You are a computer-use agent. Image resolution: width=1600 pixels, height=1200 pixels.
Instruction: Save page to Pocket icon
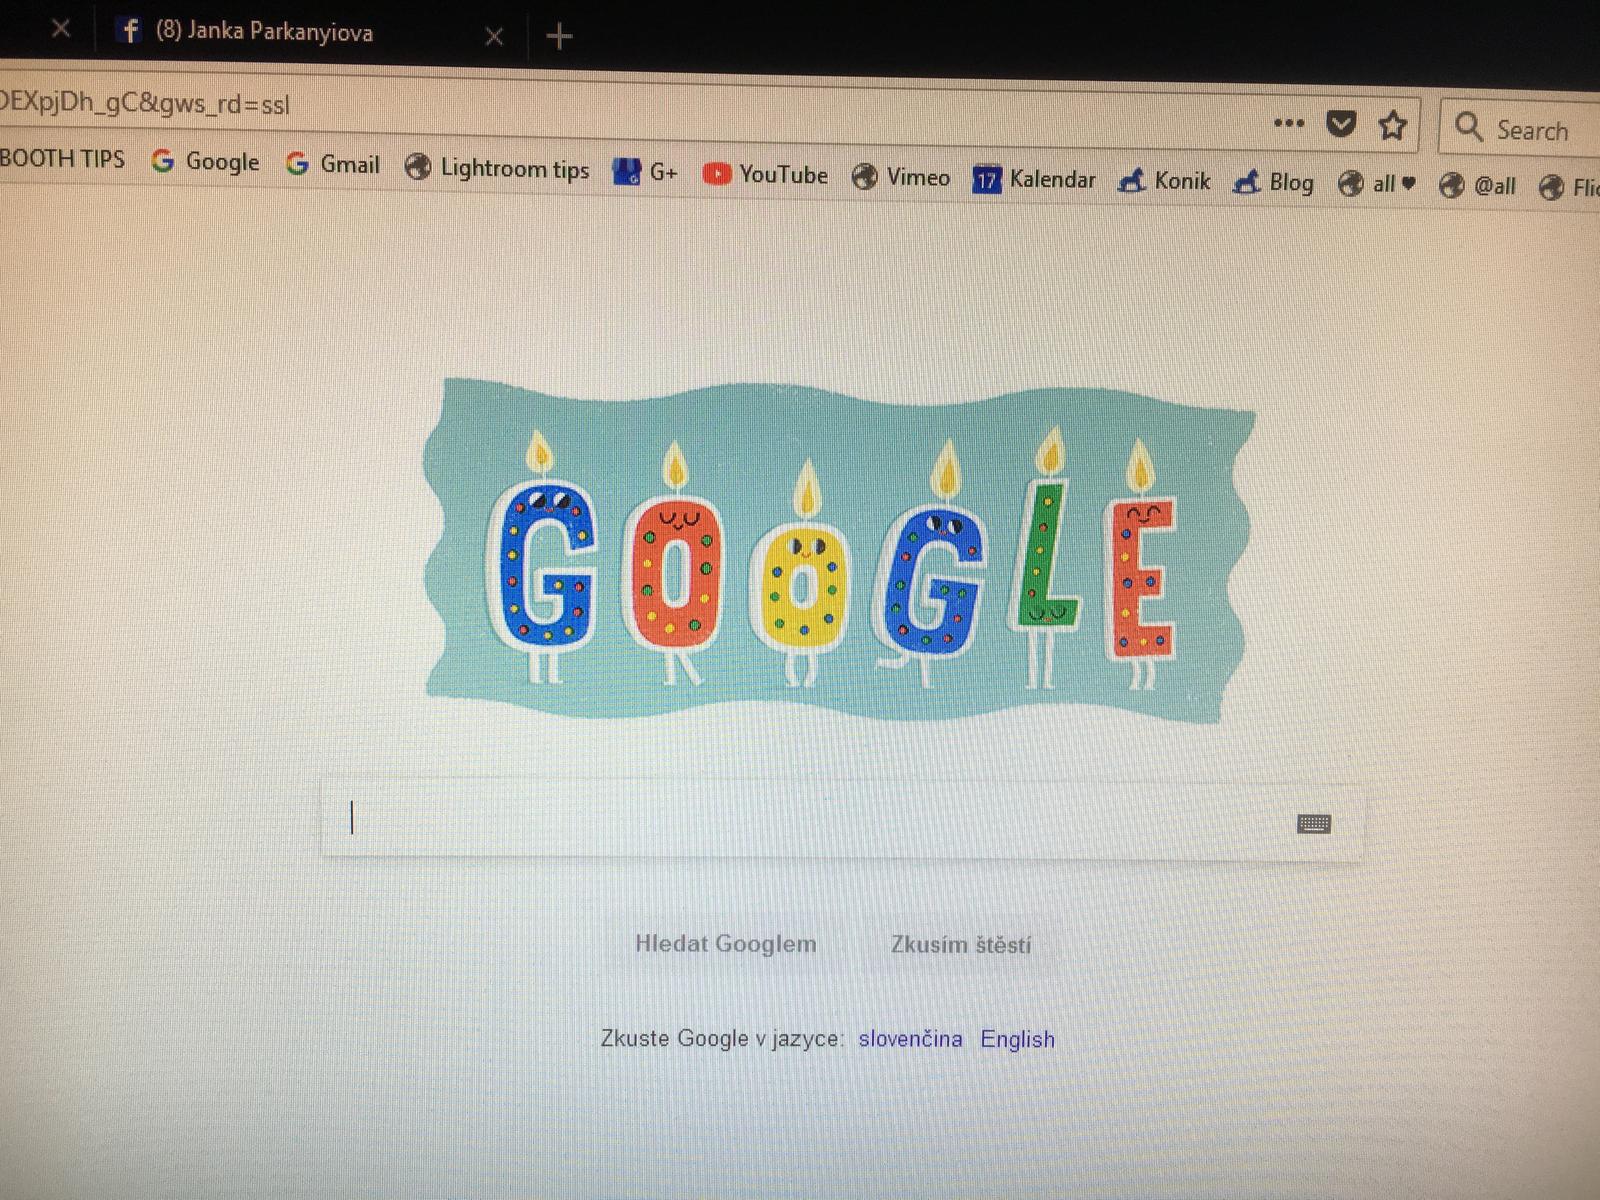click(x=1341, y=124)
